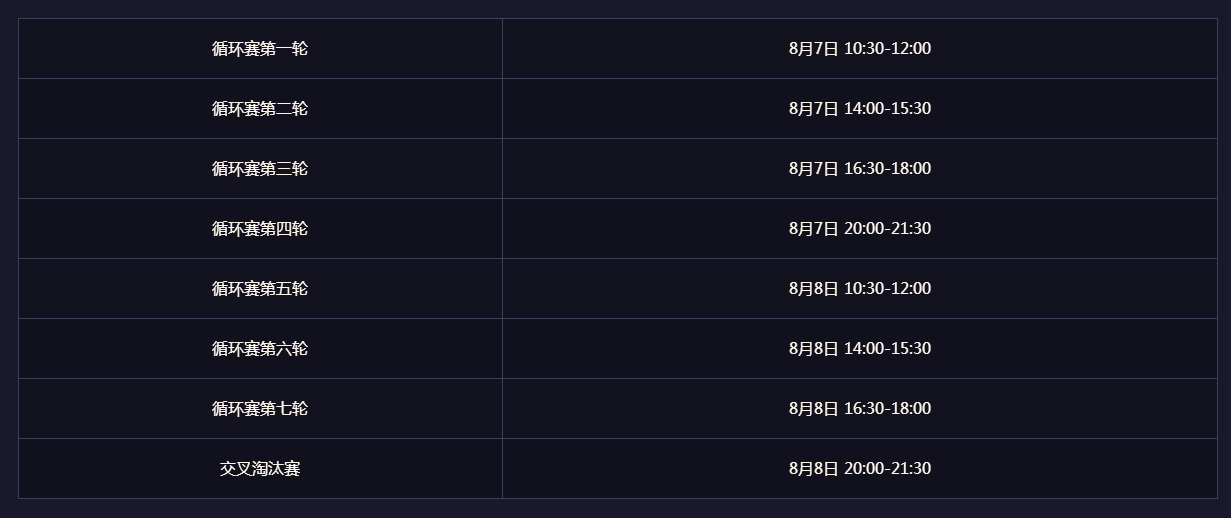Select the 8月7日 date in 循环赛第二轮 row
1231x518 pixels.
click(x=813, y=108)
